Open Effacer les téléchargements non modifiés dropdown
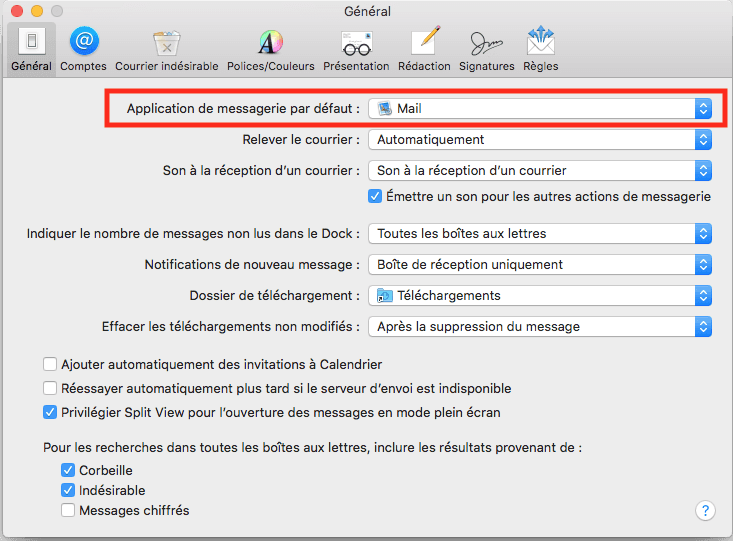733x541 pixels. 540,326
